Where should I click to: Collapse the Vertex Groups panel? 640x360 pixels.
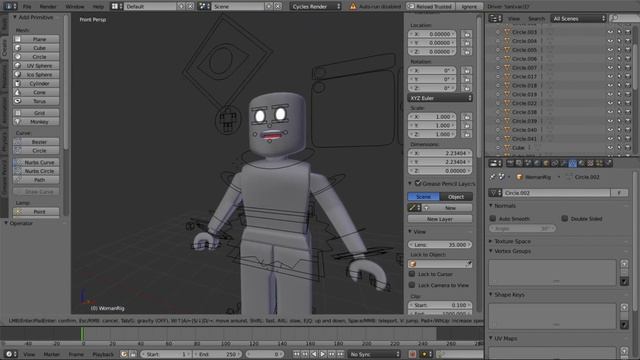[x=491, y=251]
